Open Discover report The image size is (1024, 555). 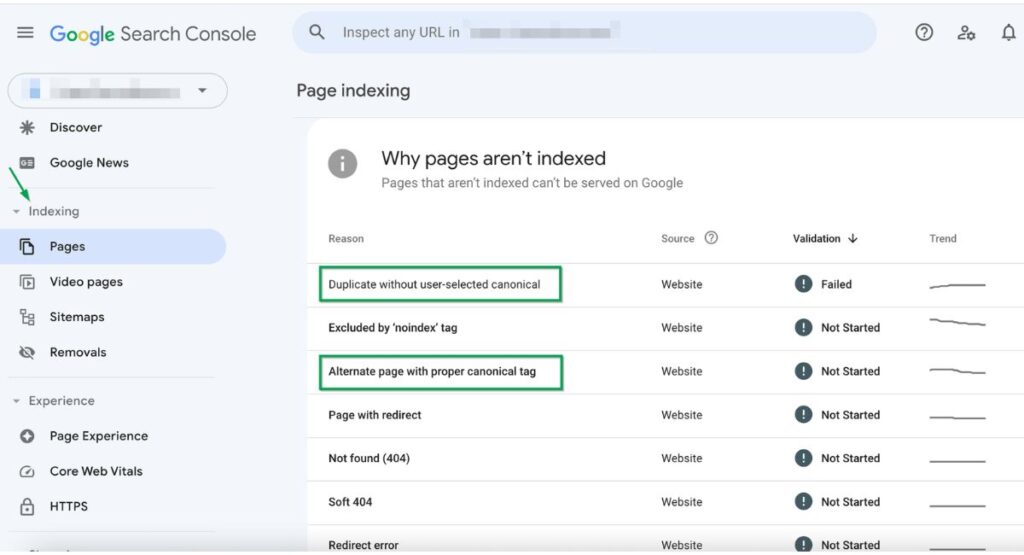coord(76,127)
